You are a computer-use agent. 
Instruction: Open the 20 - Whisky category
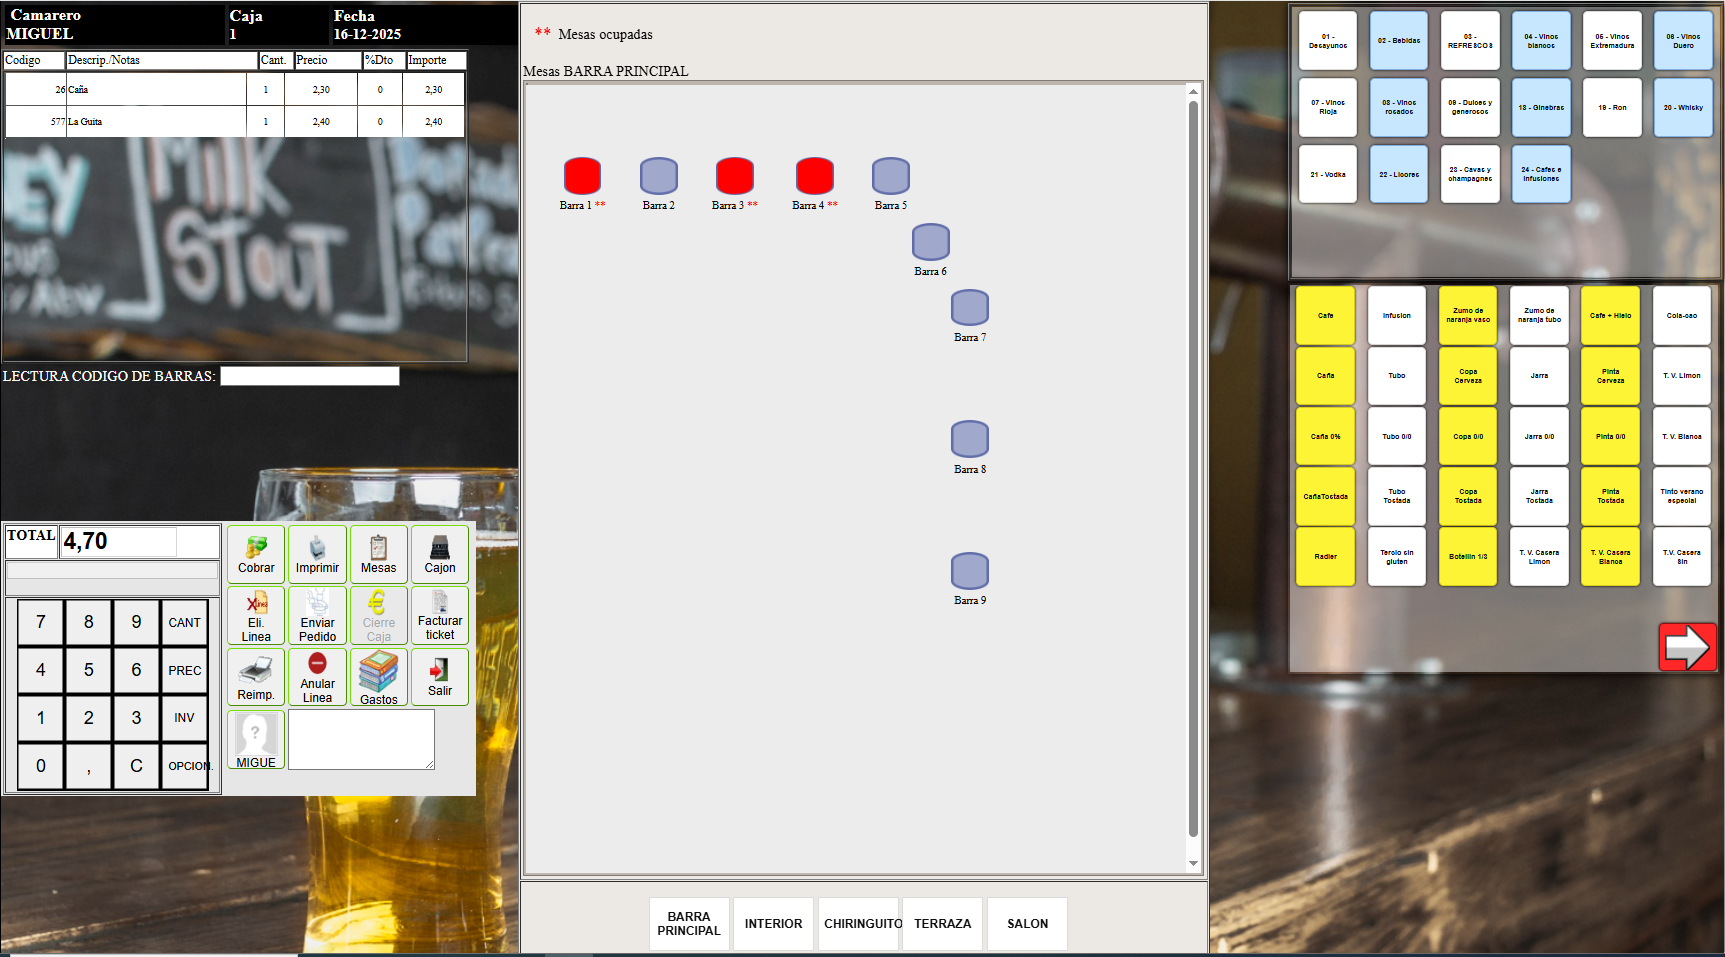tap(1683, 107)
